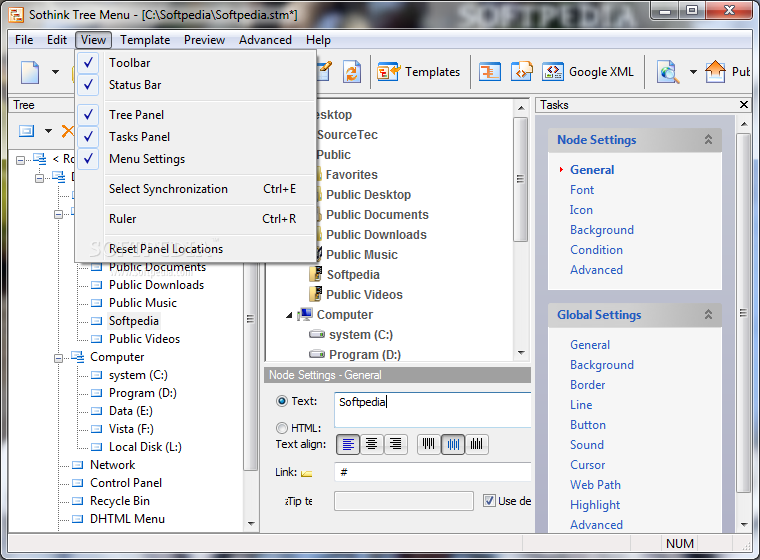
Task: Click the Publish upload-arrow icon
Action: [x=715, y=72]
